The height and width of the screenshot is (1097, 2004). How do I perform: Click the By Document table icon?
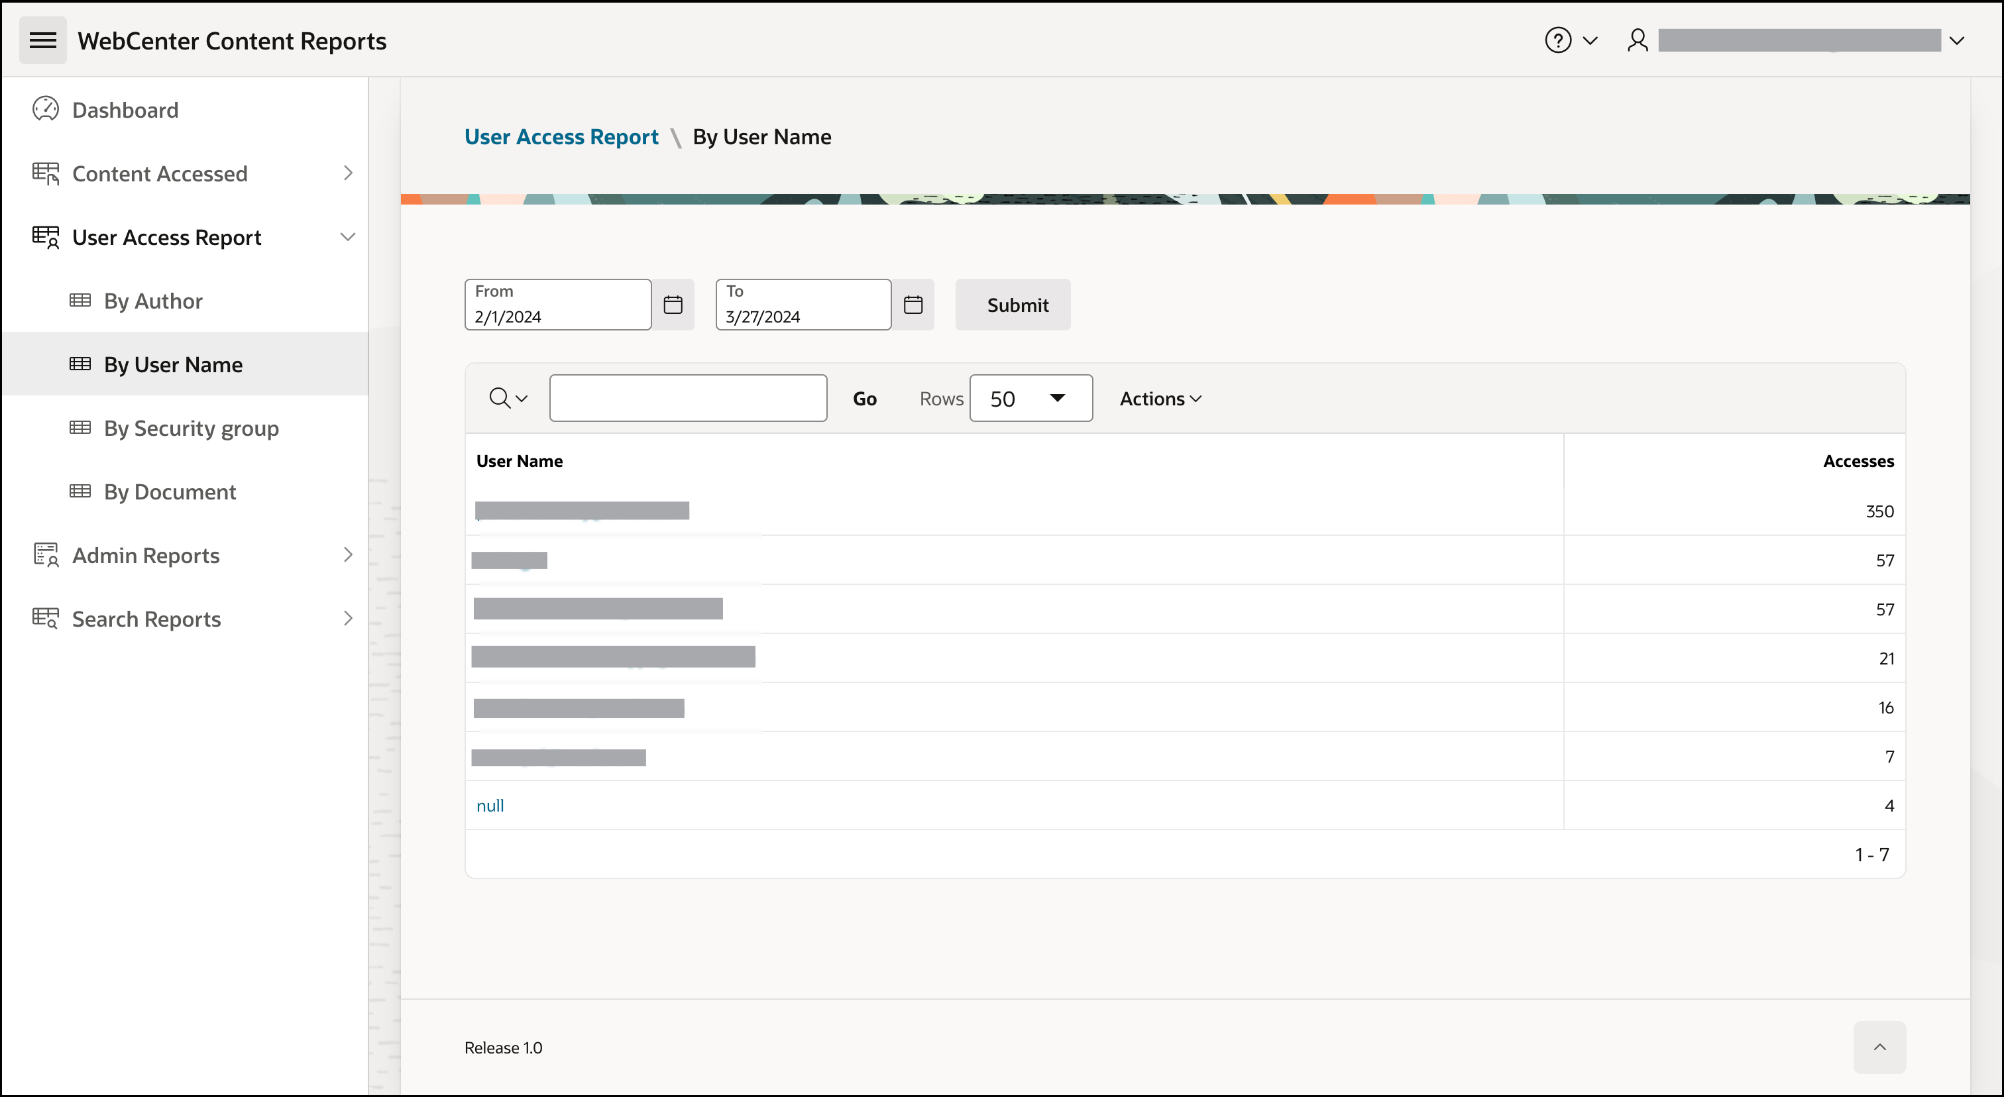pyautogui.click(x=80, y=491)
